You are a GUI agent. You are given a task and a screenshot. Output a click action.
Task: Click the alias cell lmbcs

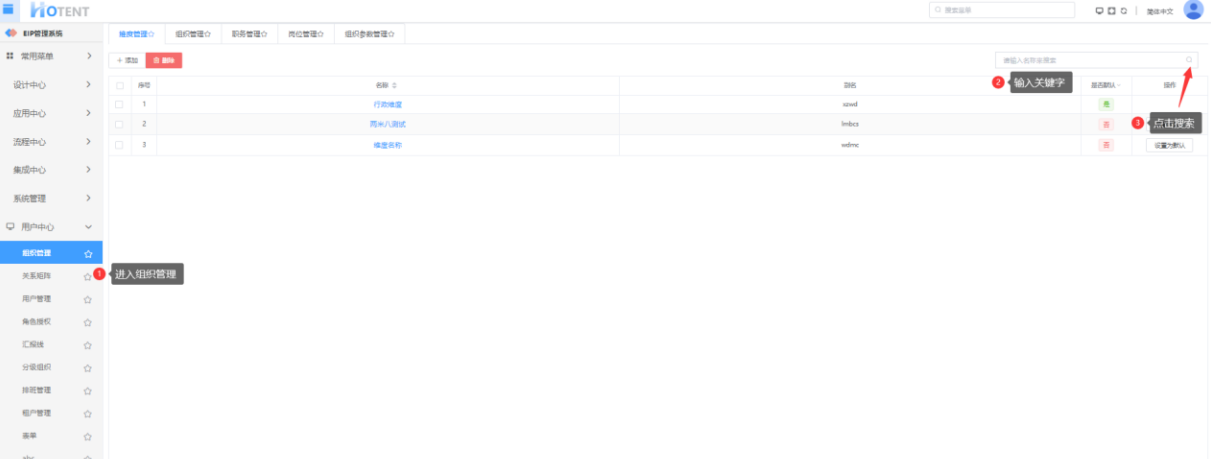[x=850, y=124]
